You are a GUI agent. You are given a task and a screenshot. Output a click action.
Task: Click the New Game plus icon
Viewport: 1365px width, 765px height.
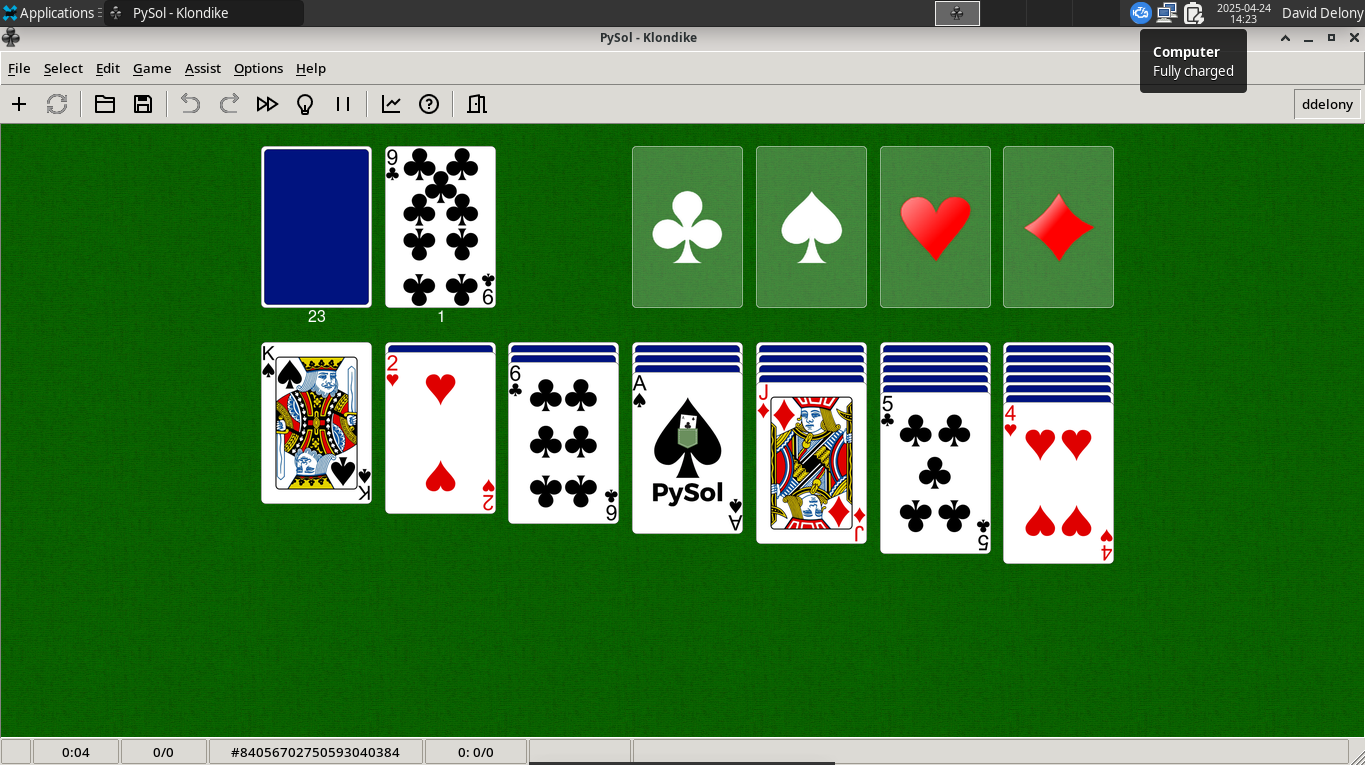(19, 104)
